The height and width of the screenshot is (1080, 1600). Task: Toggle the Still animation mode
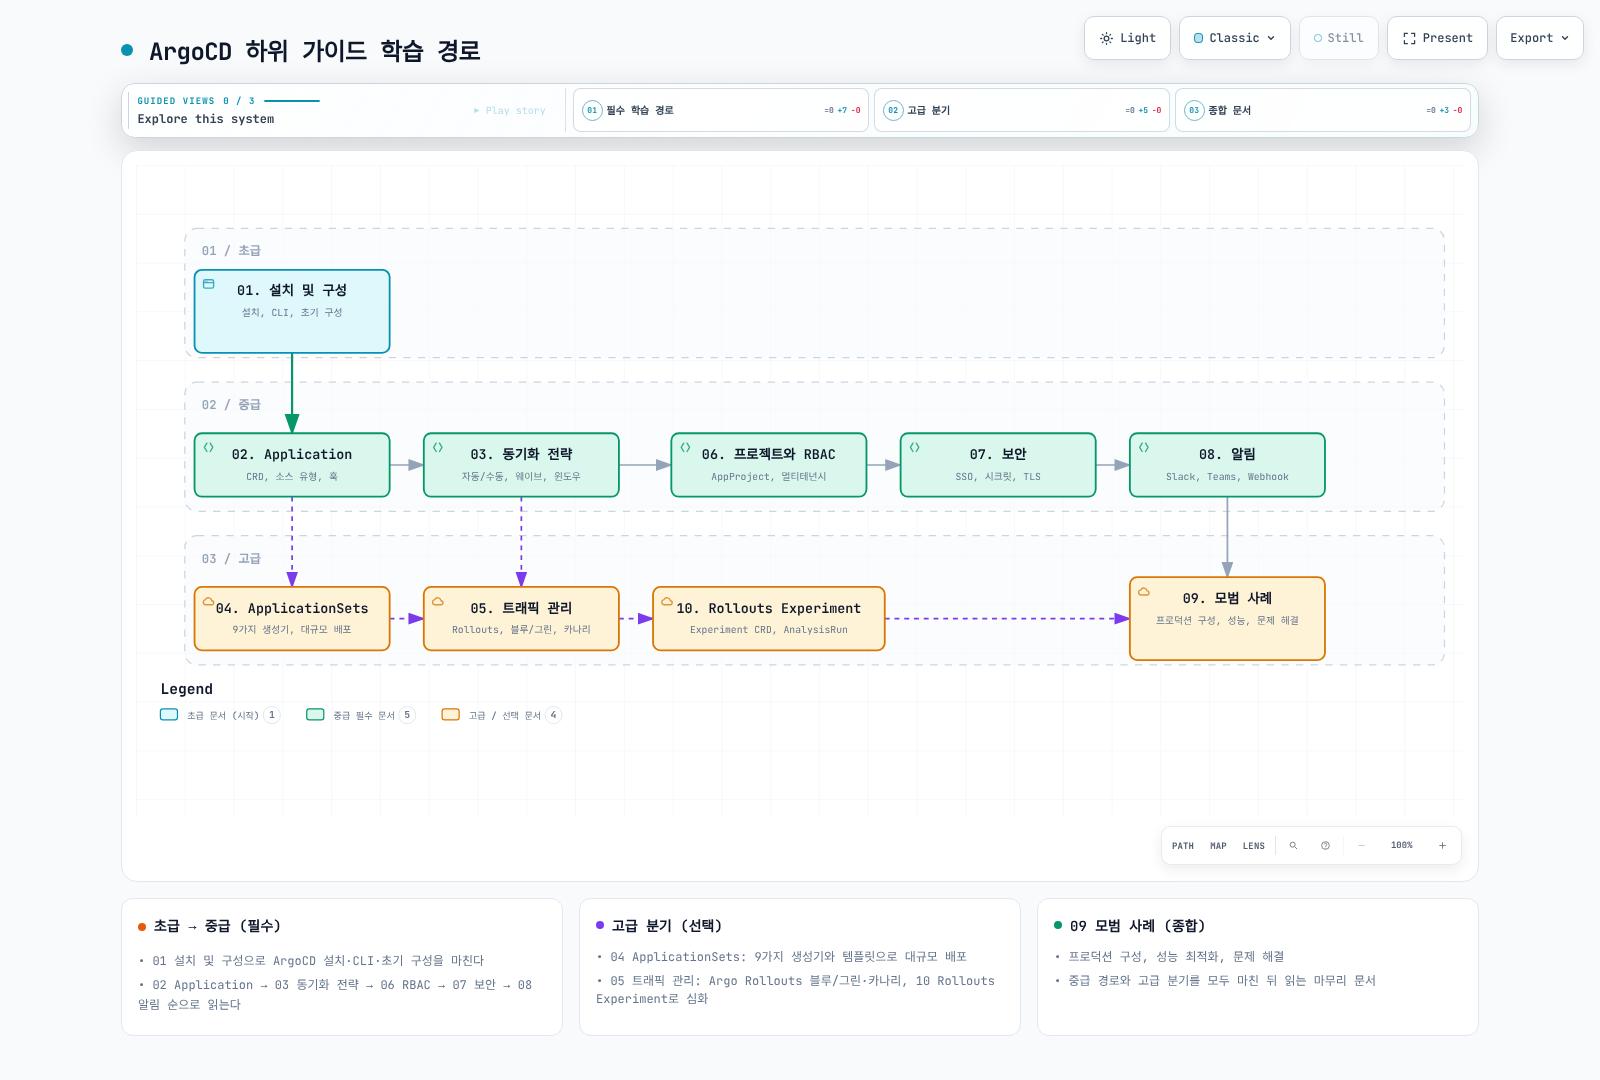tap(1339, 38)
